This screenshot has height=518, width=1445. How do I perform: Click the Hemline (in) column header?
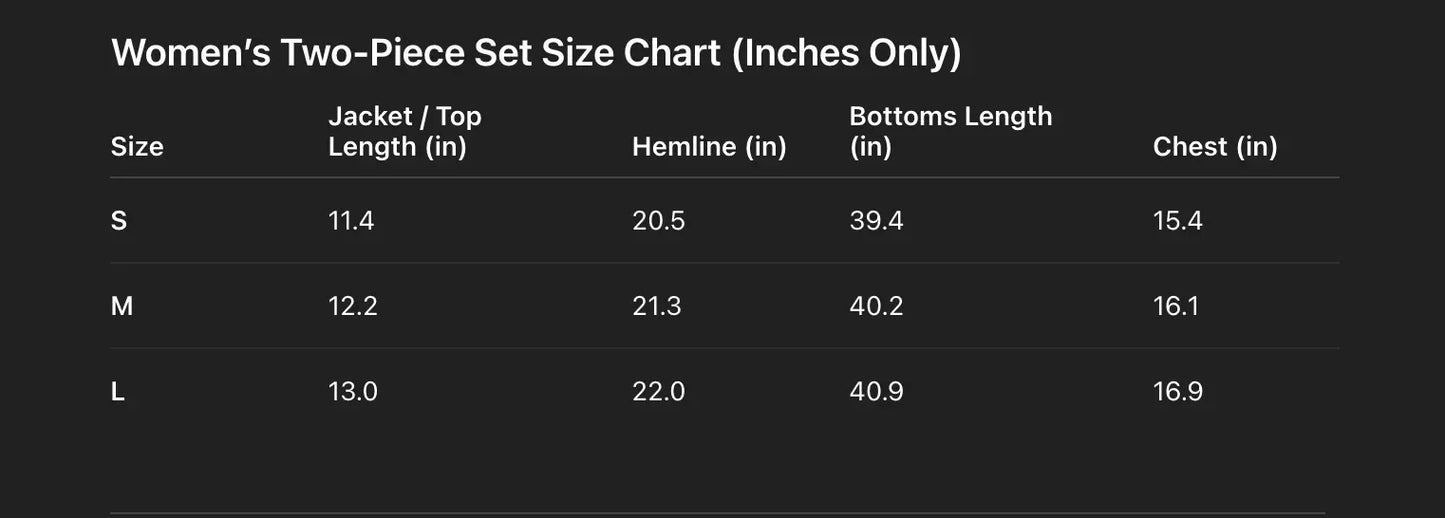coord(709,147)
